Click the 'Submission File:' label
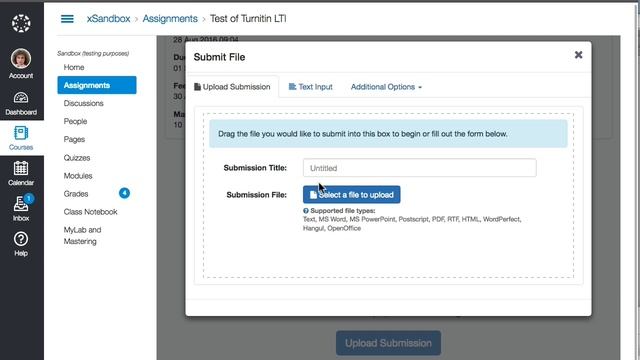Viewport: 640px width, 360px height. click(x=256, y=195)
